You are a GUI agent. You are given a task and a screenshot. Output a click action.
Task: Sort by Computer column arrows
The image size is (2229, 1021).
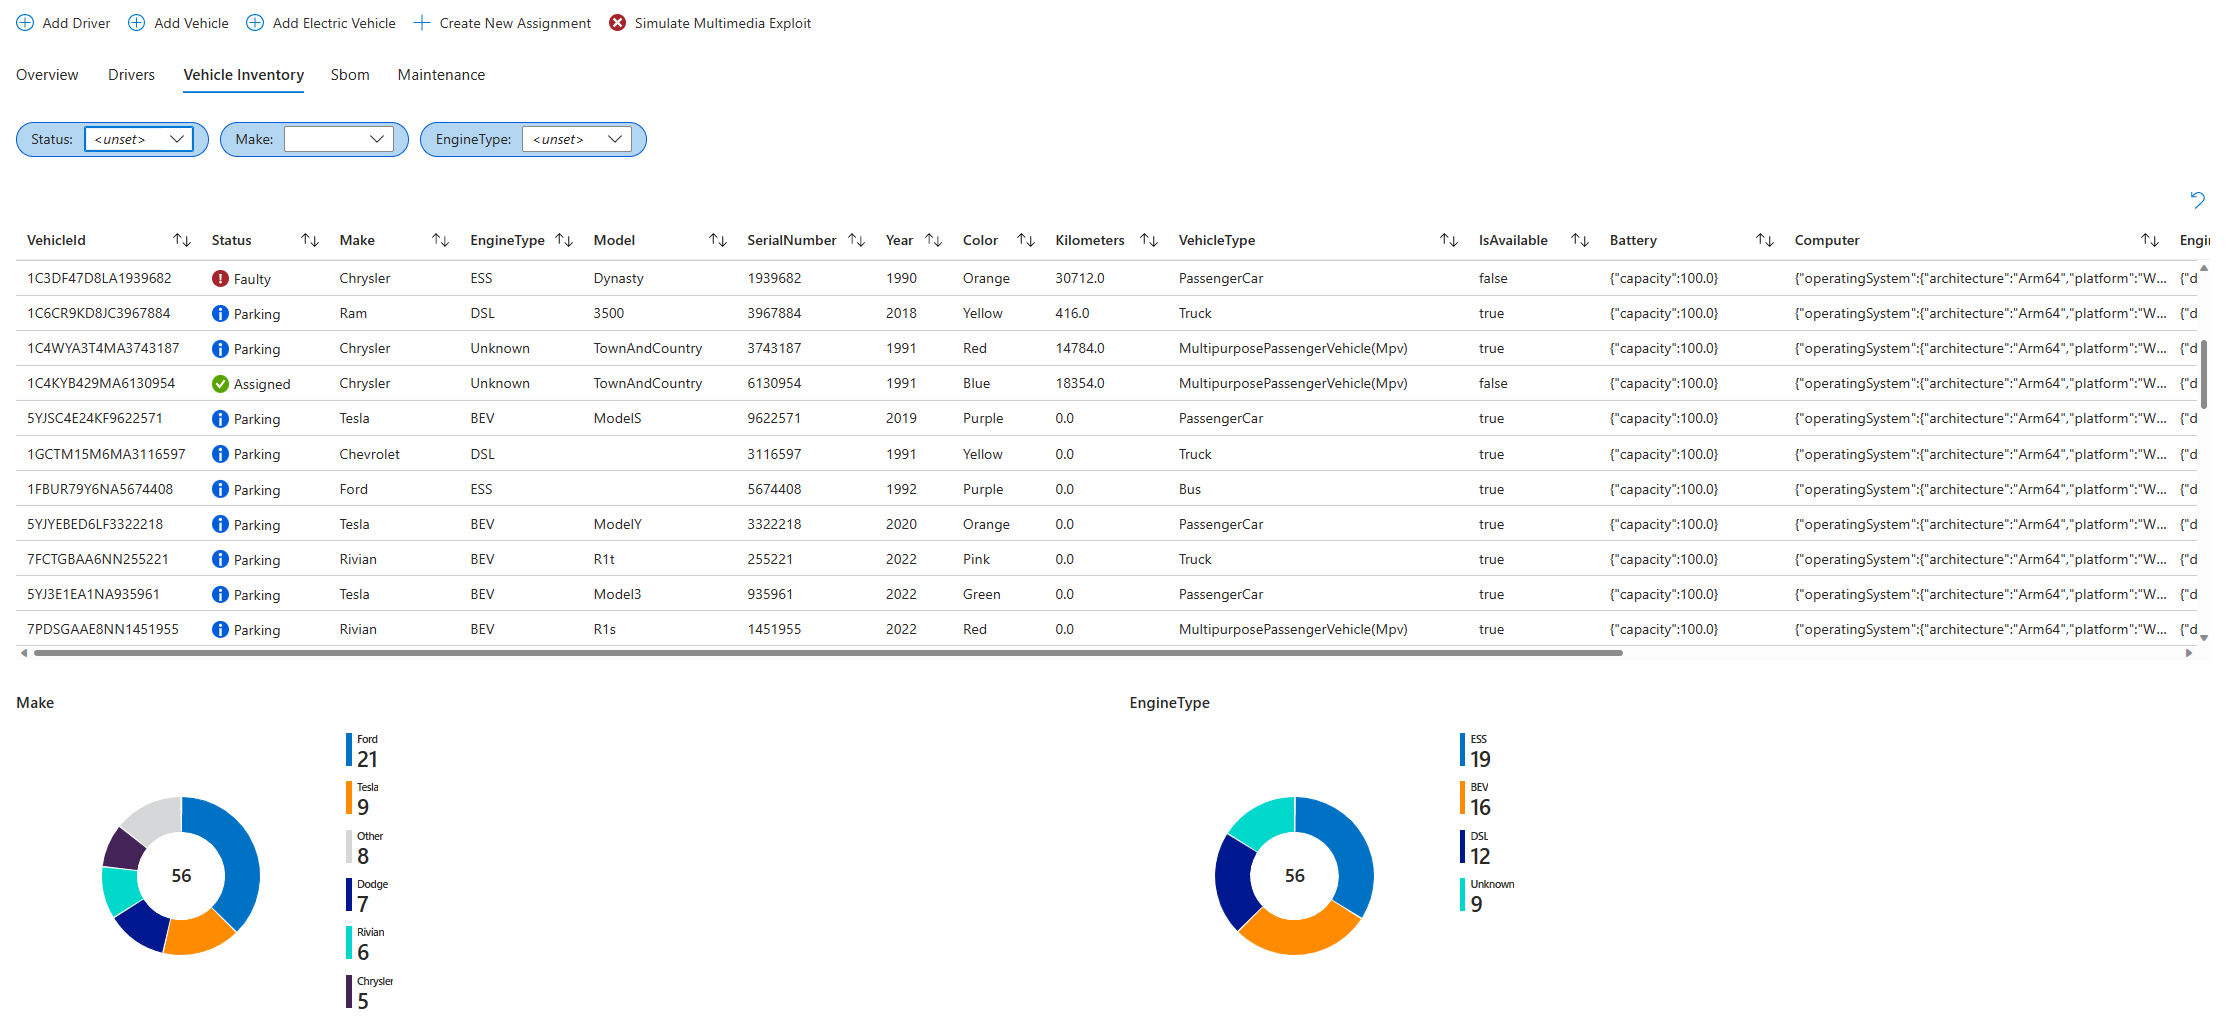pyautogui.click(x=2150, y=240)
